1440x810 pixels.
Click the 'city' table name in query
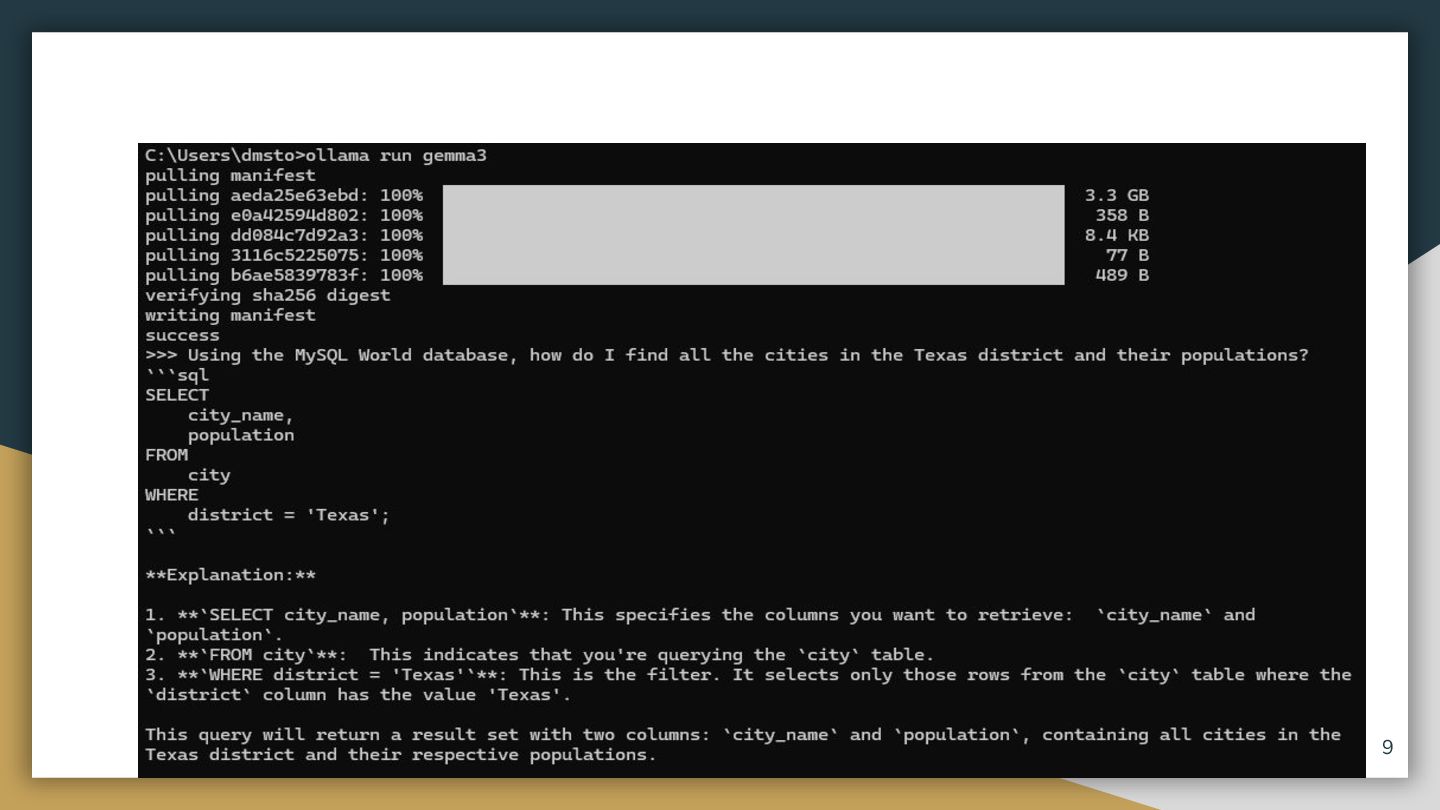click(x=209, y=476)
